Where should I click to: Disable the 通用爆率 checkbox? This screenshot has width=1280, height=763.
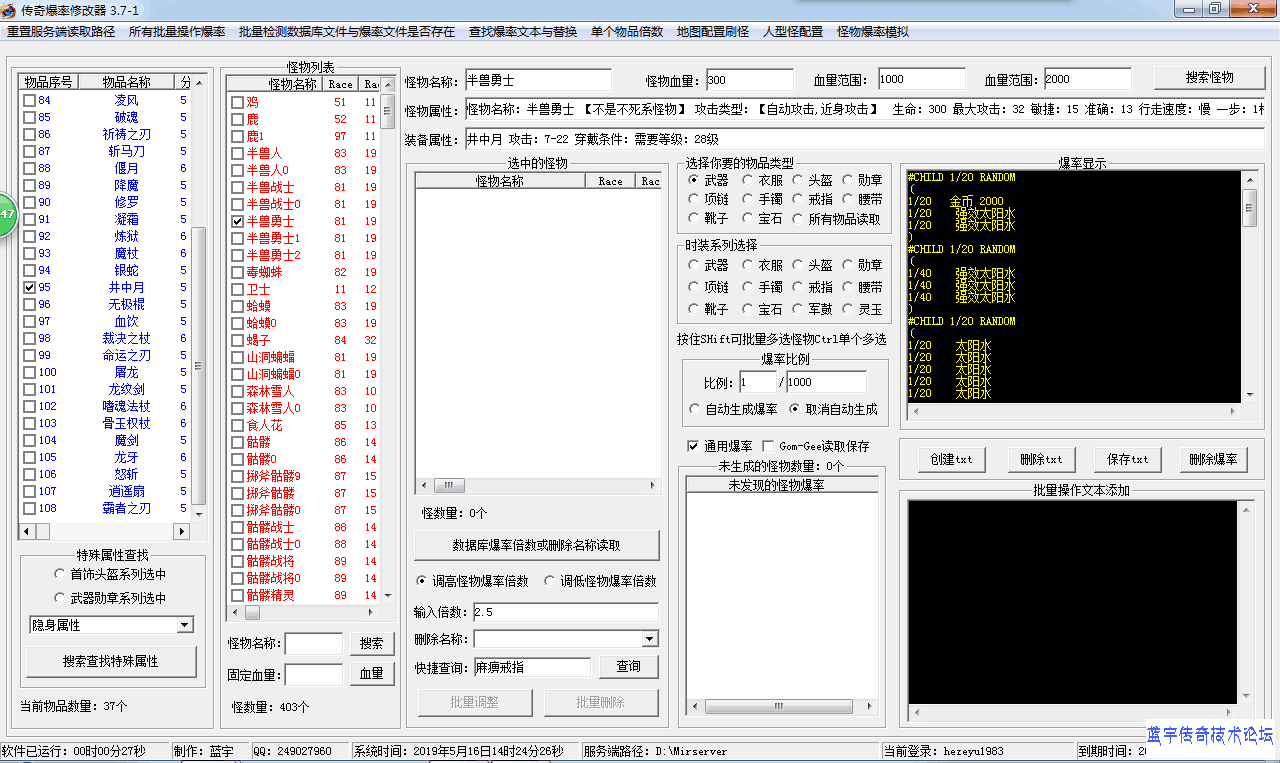coord(693,446)
